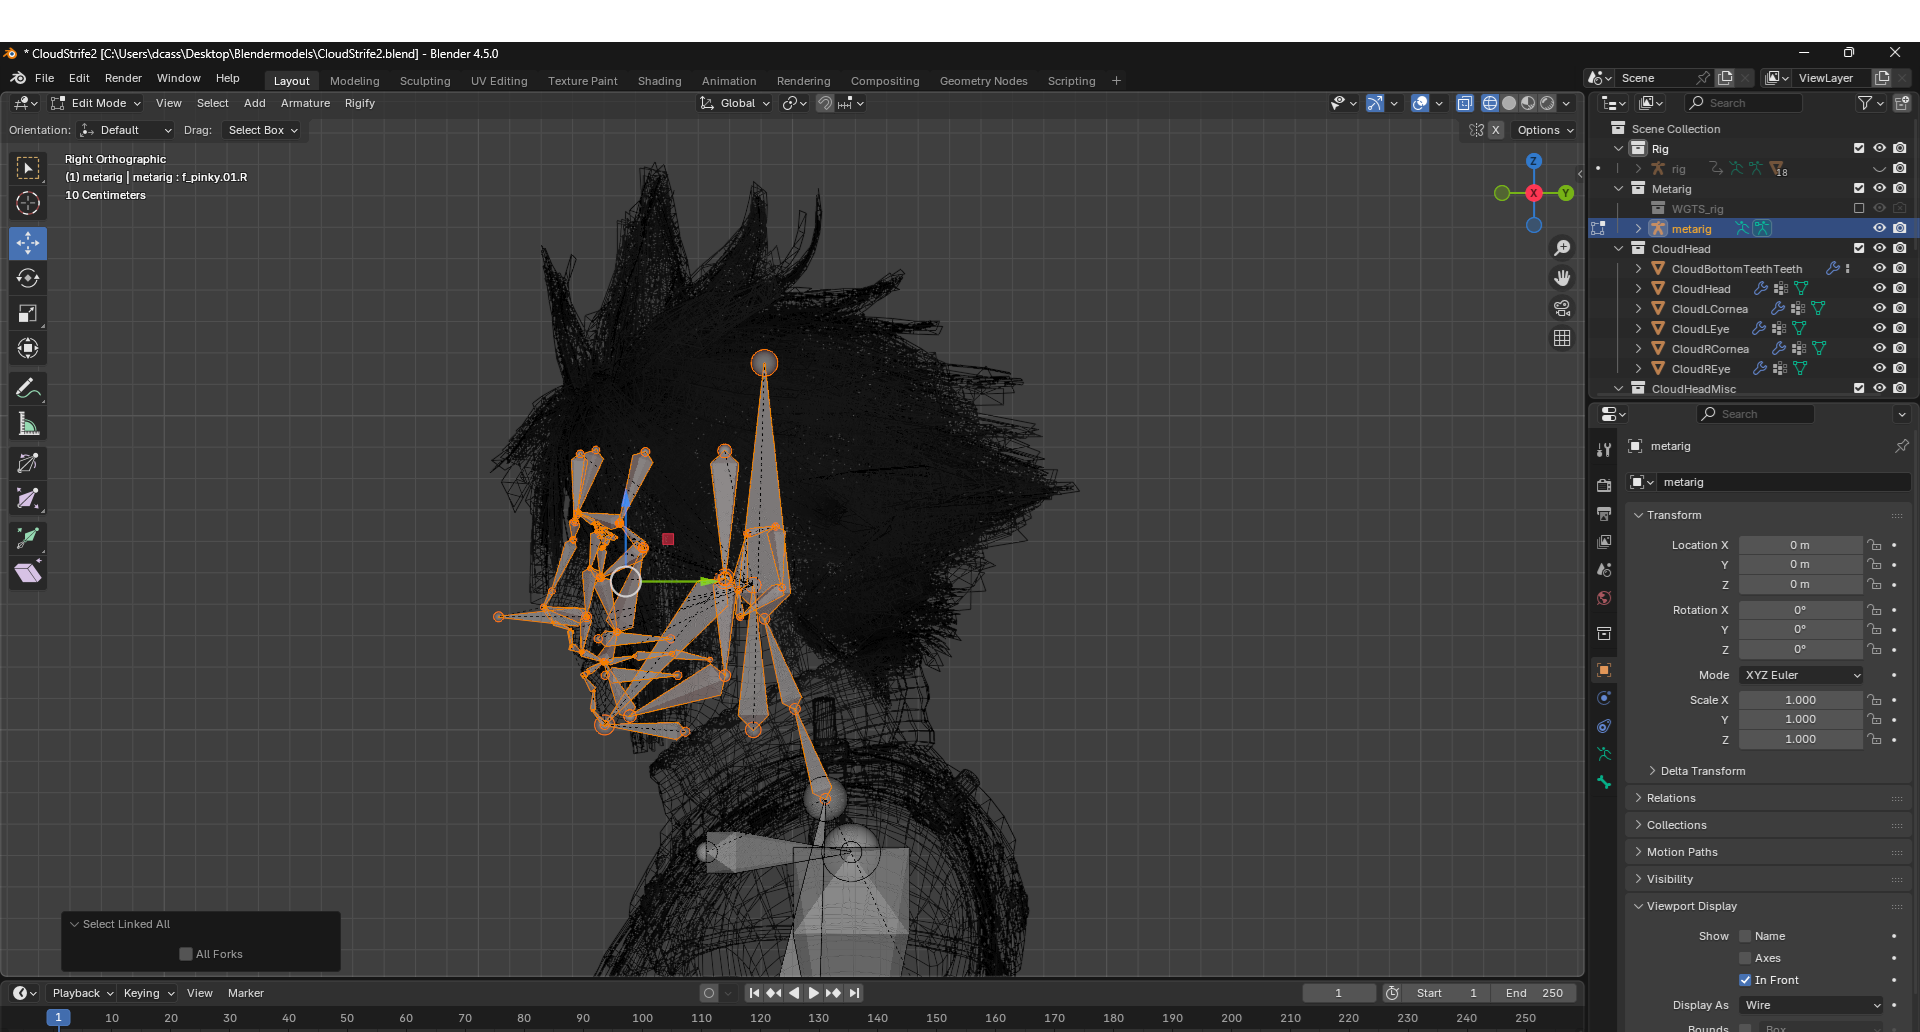This screenshot has height=1032, width=1920.
Task: Open the Display As Wire dropdown
Action: 1811,1005
